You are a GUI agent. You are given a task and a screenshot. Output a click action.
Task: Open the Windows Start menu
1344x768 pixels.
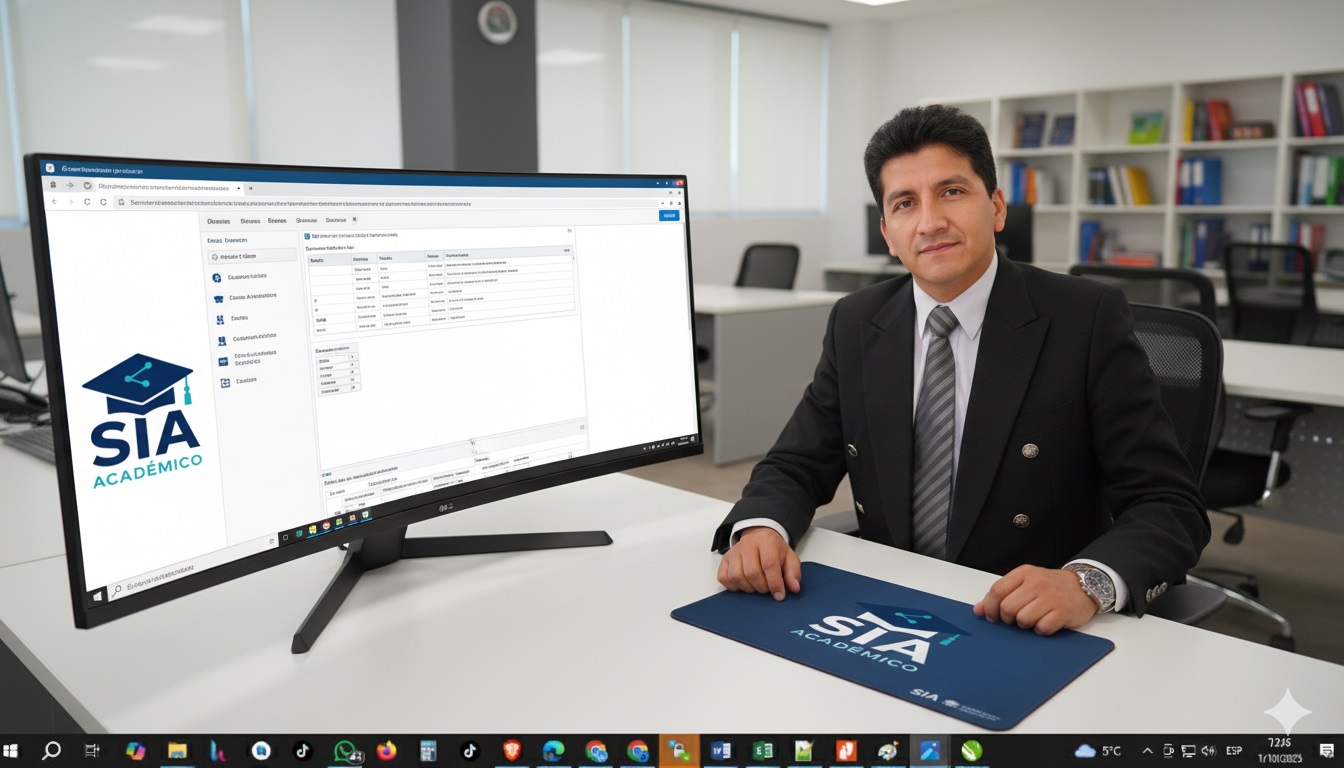[x=11, y=750]
